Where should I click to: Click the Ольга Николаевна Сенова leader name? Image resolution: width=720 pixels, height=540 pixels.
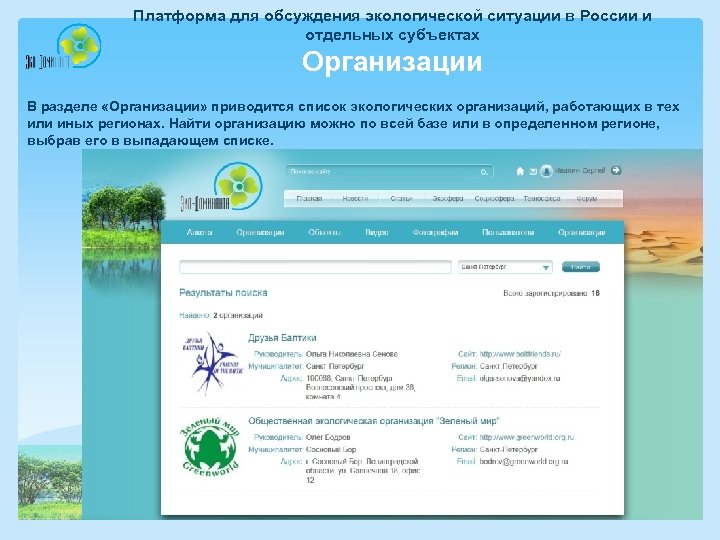coord(352,354)
